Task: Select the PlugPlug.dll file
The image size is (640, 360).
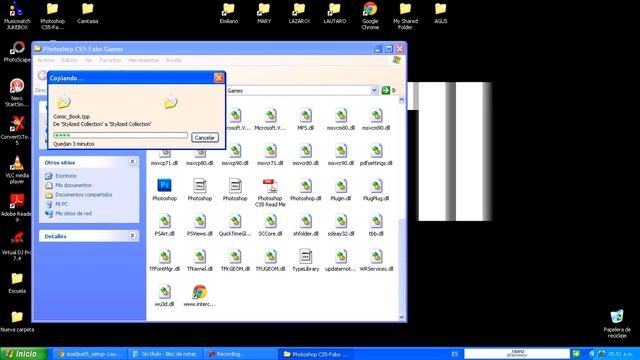Action: pyautogui.click(x=376, y=190)
